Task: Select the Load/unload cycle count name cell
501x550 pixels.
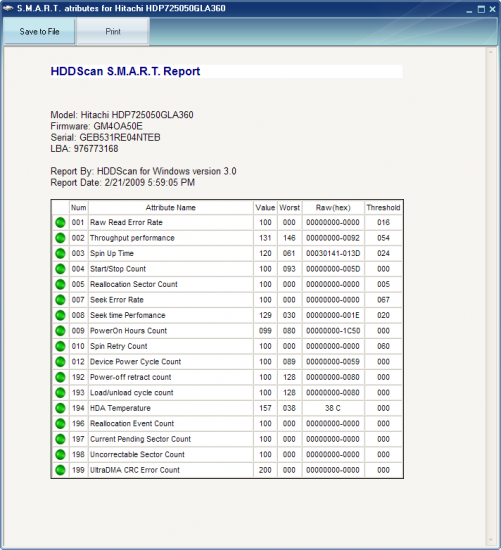Action: coord(171,393)
